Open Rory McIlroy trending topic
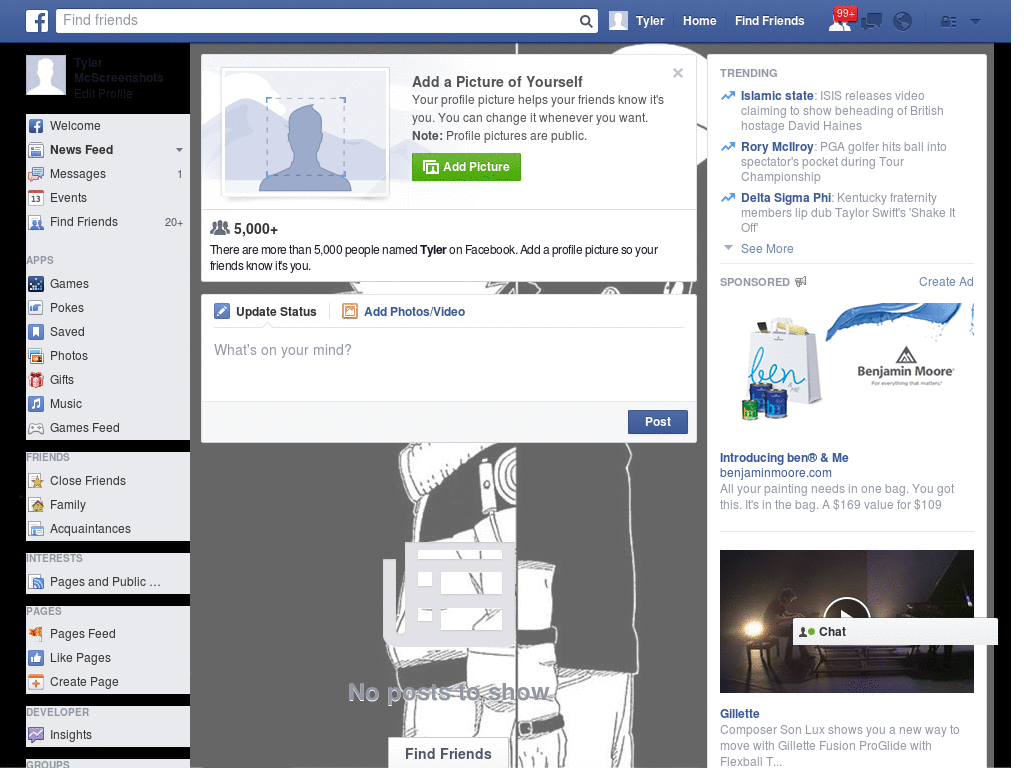 tap(776, 147)
